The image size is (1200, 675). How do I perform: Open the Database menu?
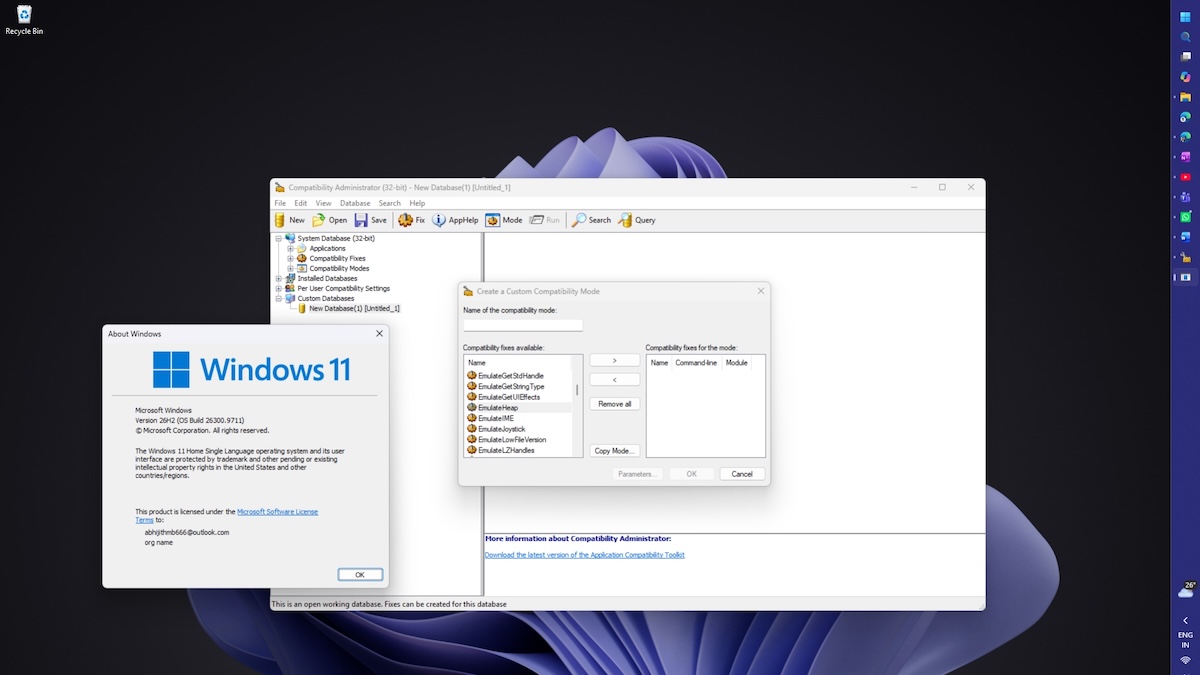click(355, 203)
